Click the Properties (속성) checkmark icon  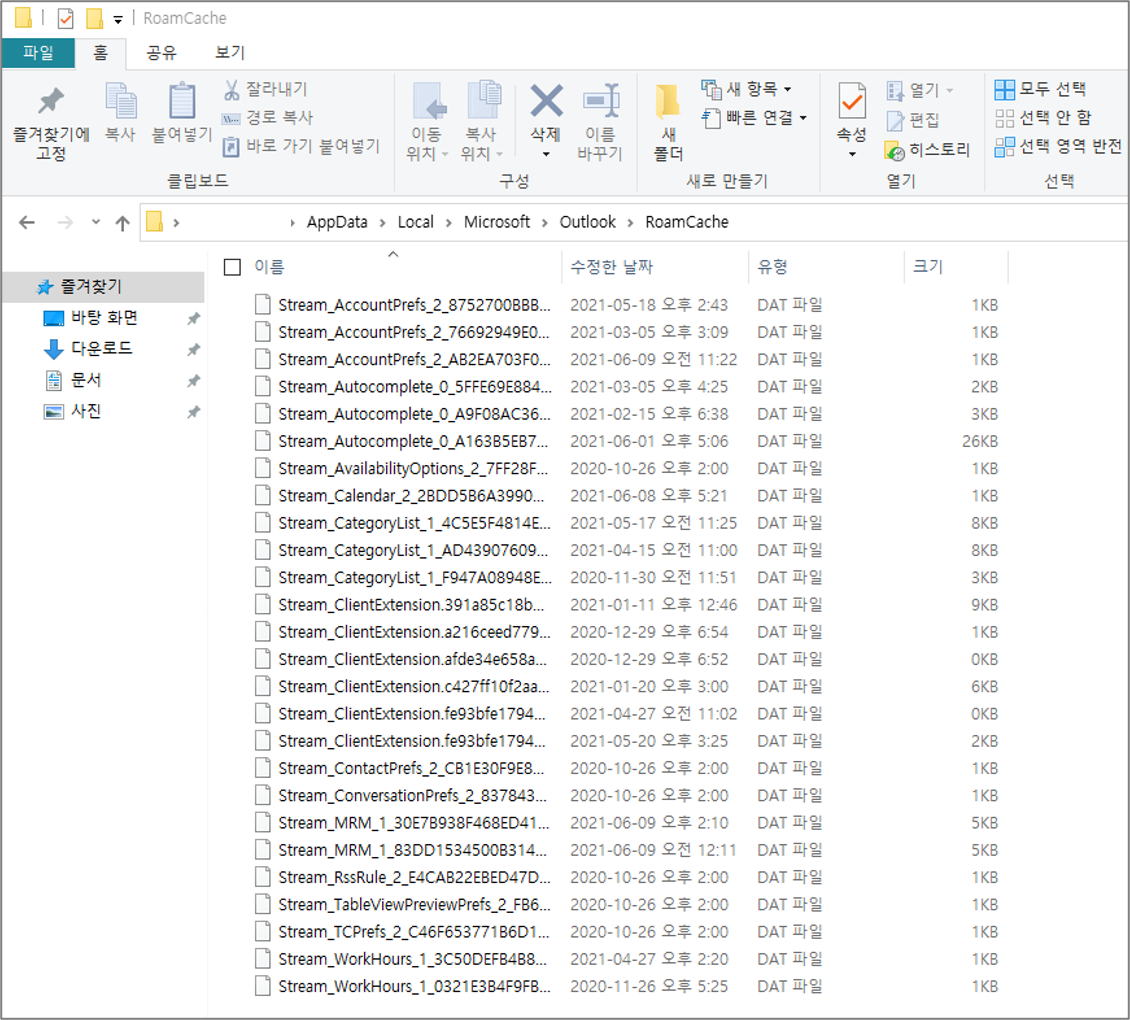(x=852, y=101)
